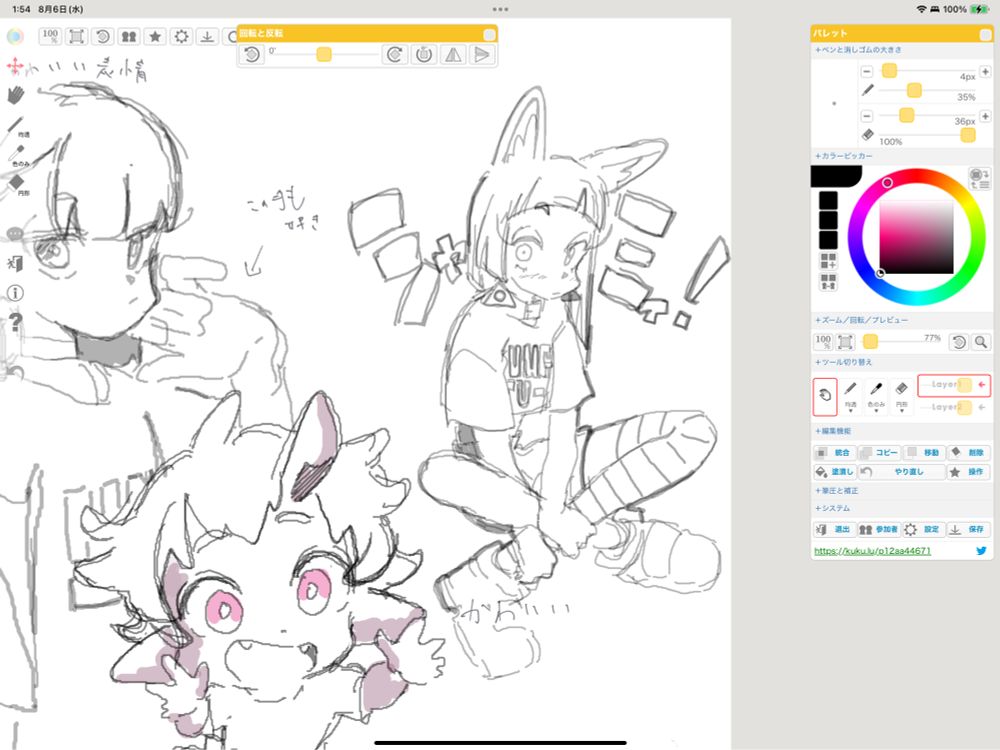The image size is (1000, 750).
Task: Collapse ズーム／回転／プレビュー section
Action: [x=861, y=320]
